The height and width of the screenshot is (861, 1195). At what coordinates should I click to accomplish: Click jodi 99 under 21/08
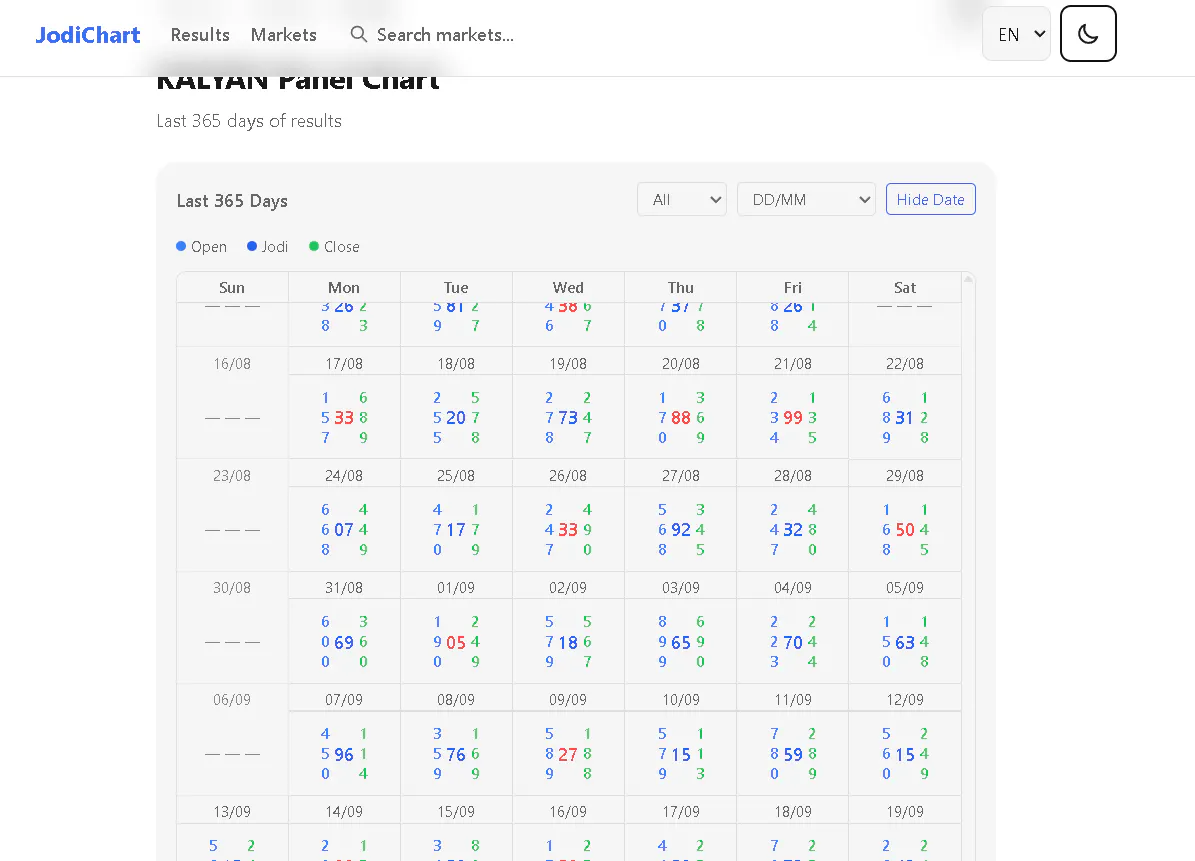(x=793, y=418)
